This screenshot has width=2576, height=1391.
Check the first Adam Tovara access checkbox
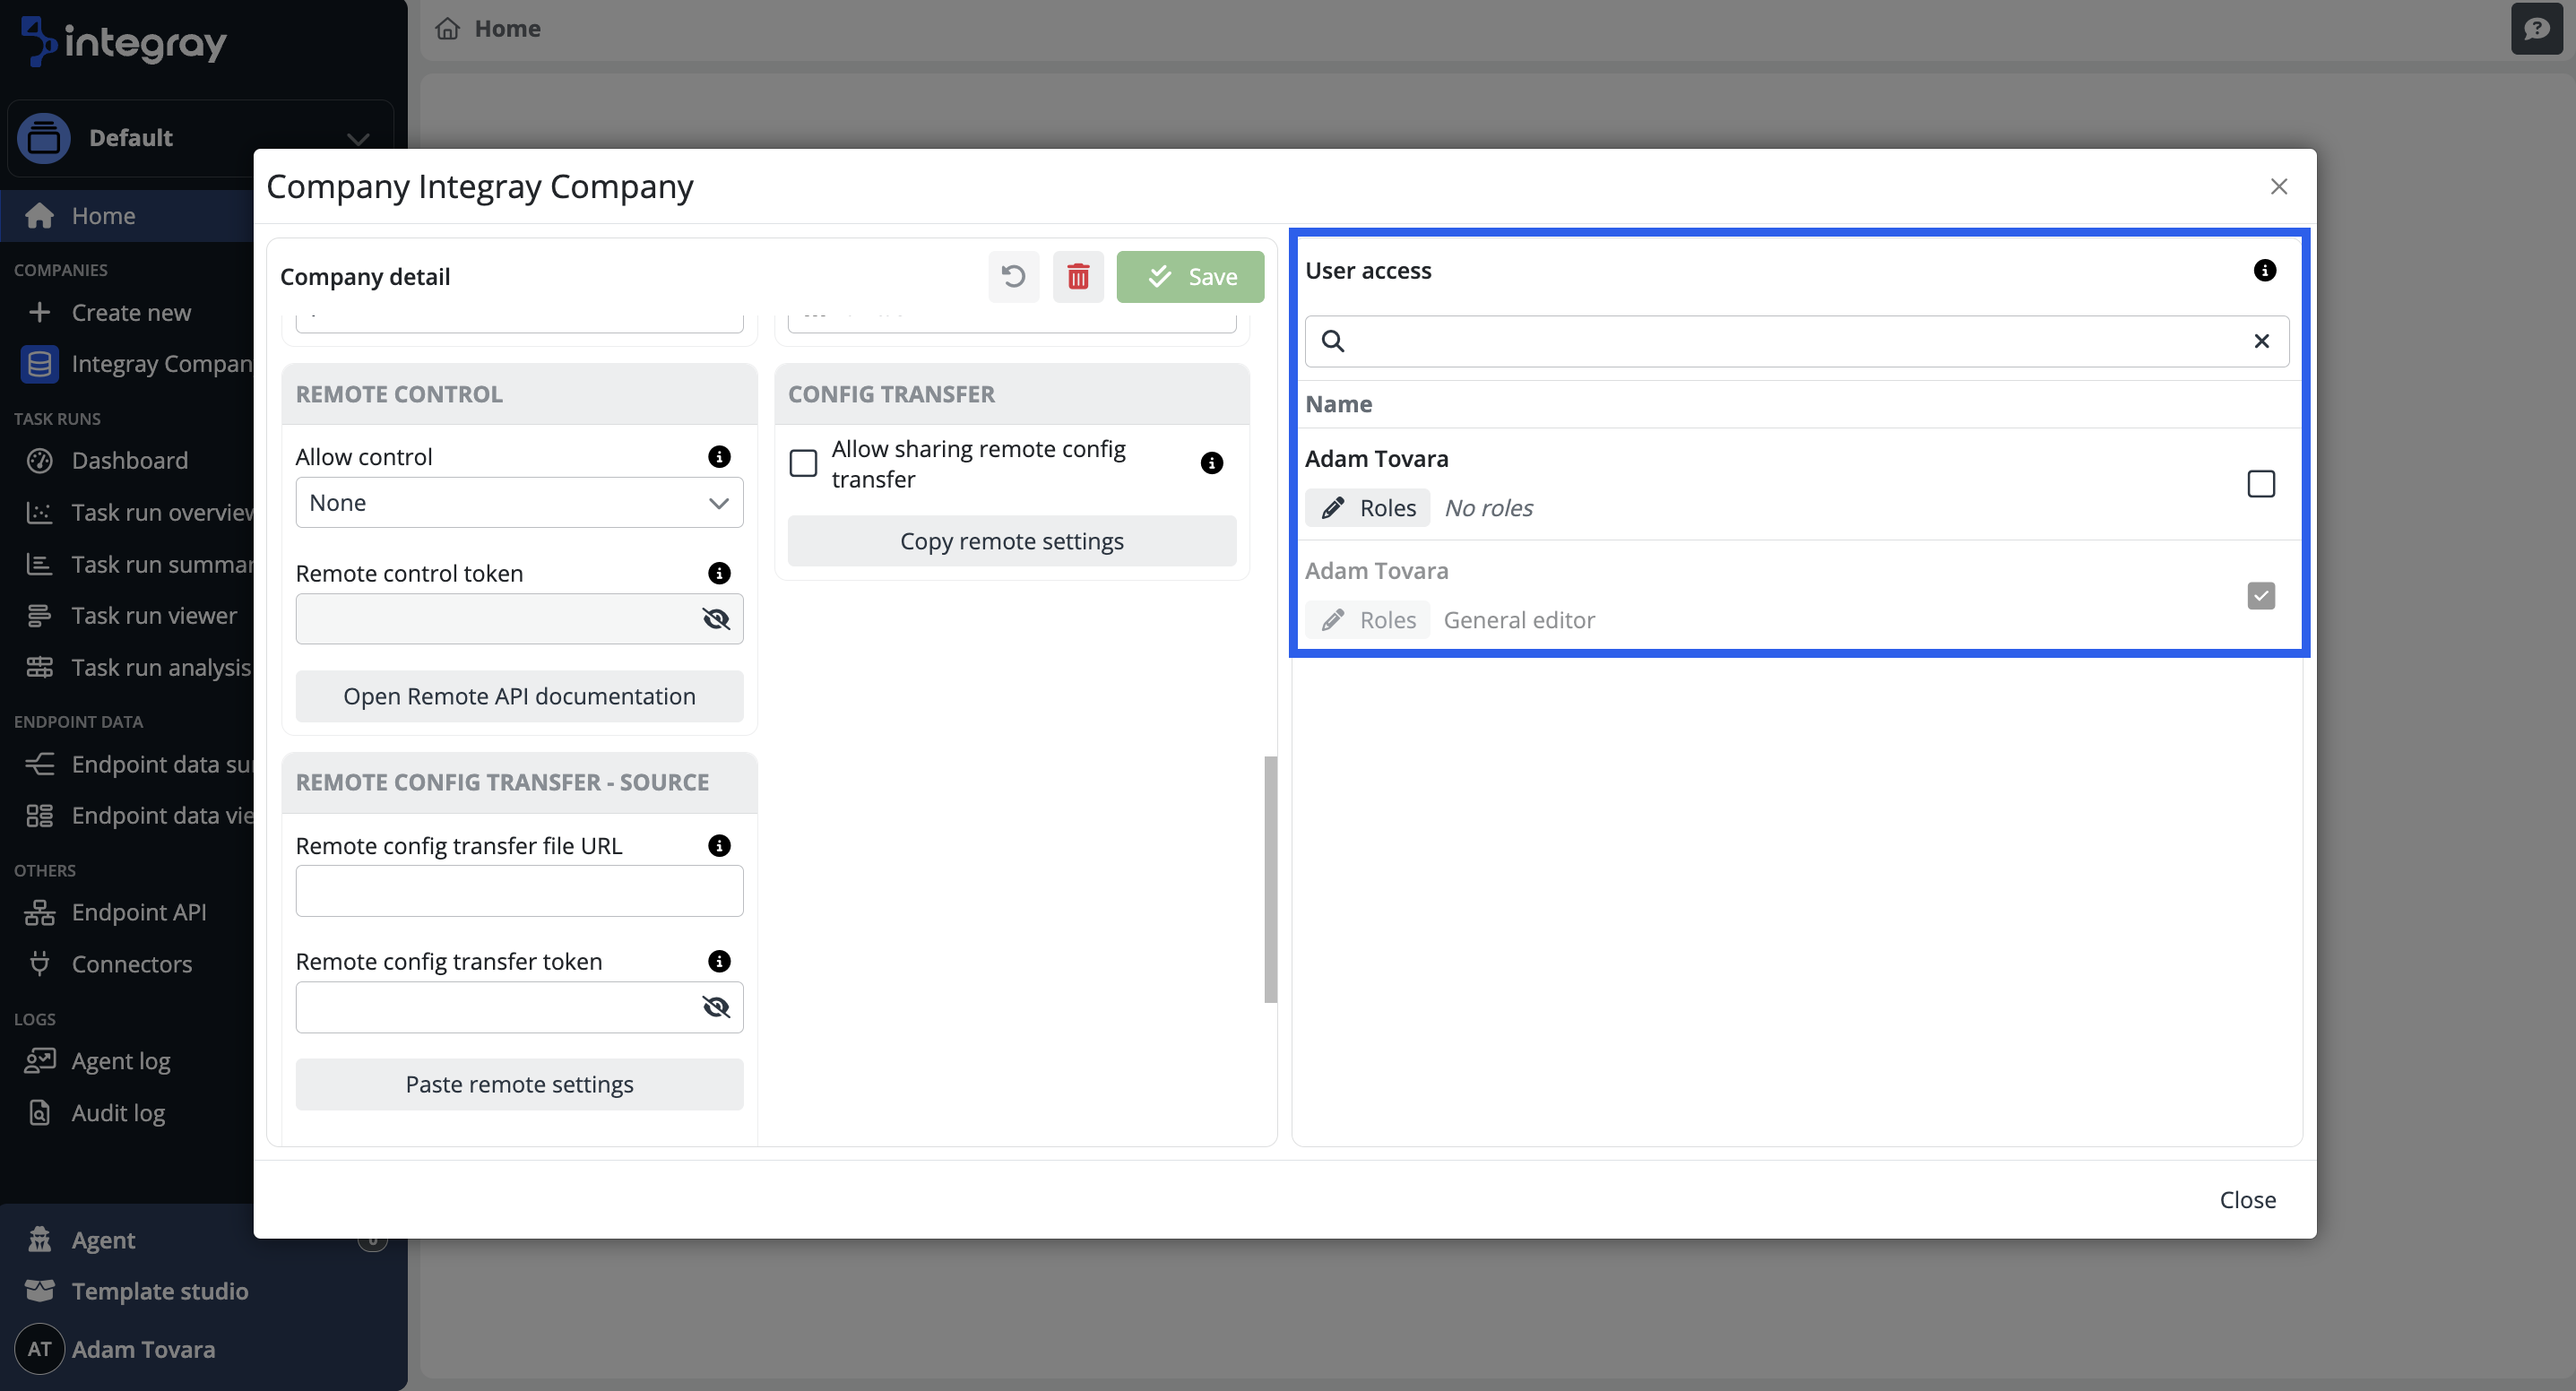click(x=2260, y=484)
